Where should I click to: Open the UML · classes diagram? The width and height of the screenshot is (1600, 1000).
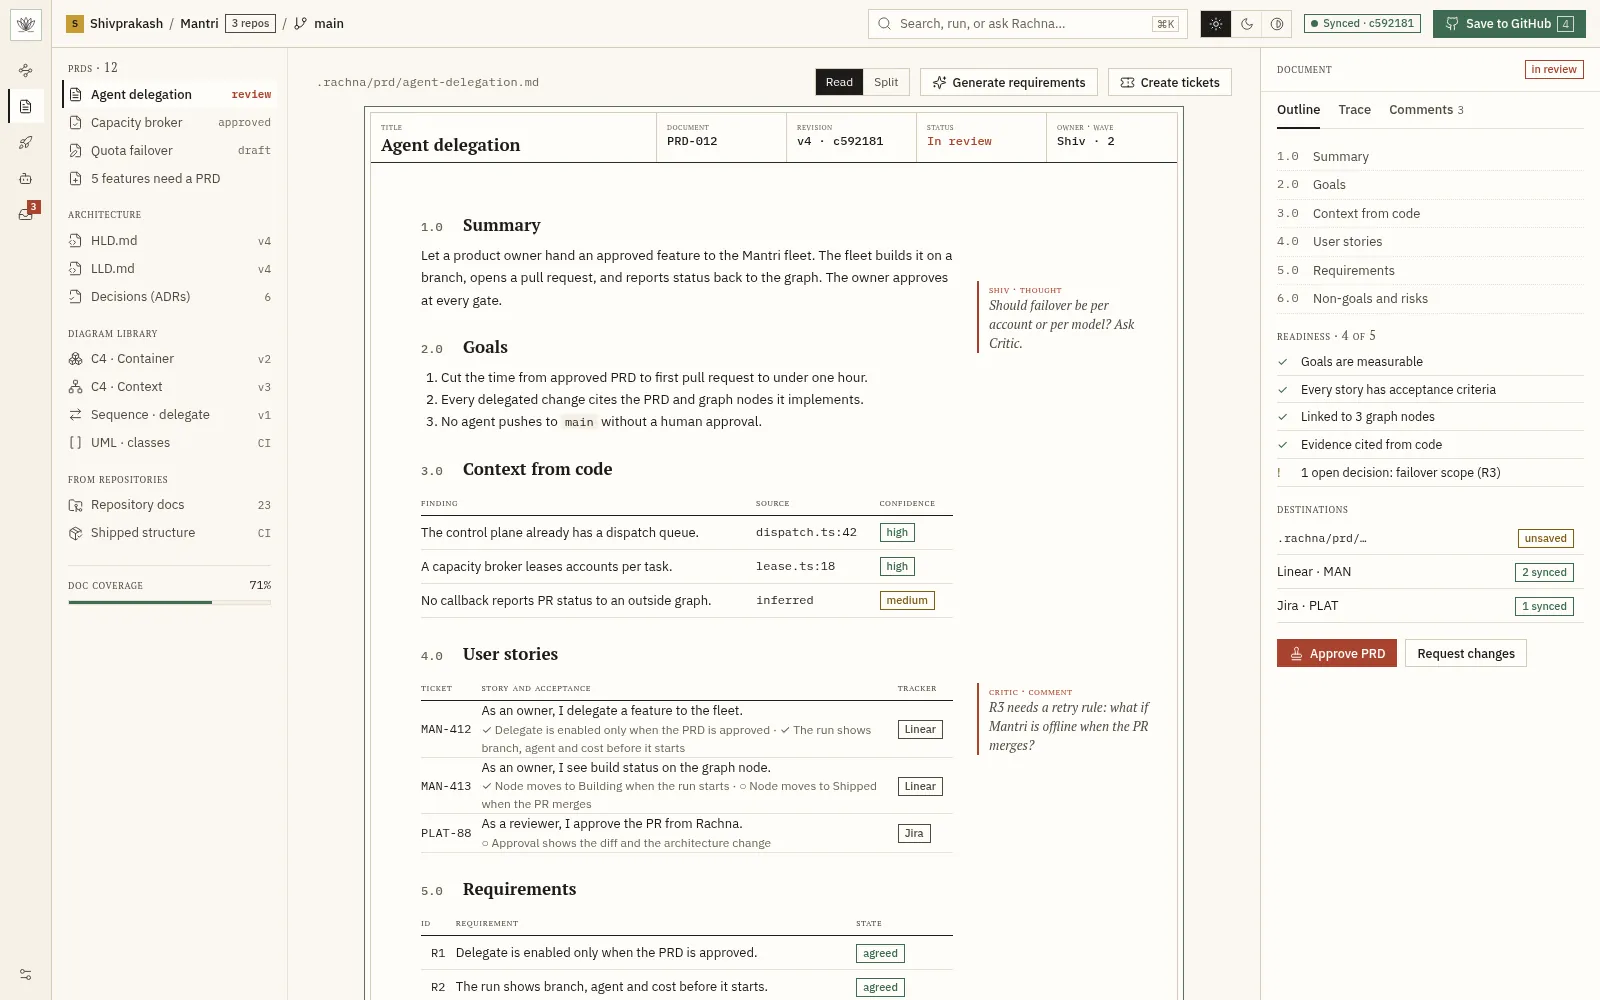coord(170,442)
